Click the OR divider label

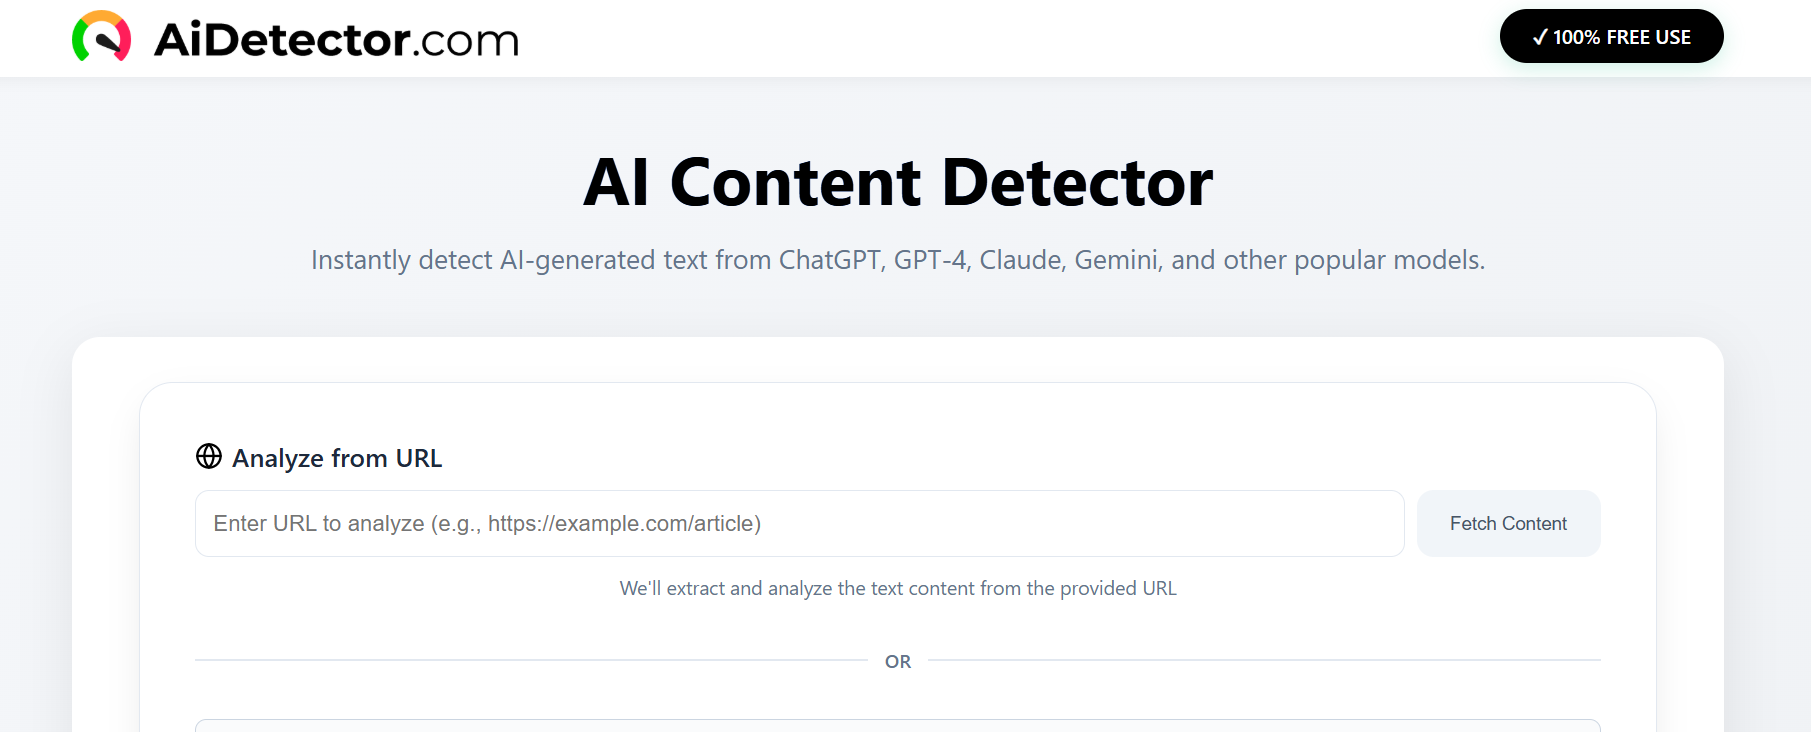coord(897,661)
